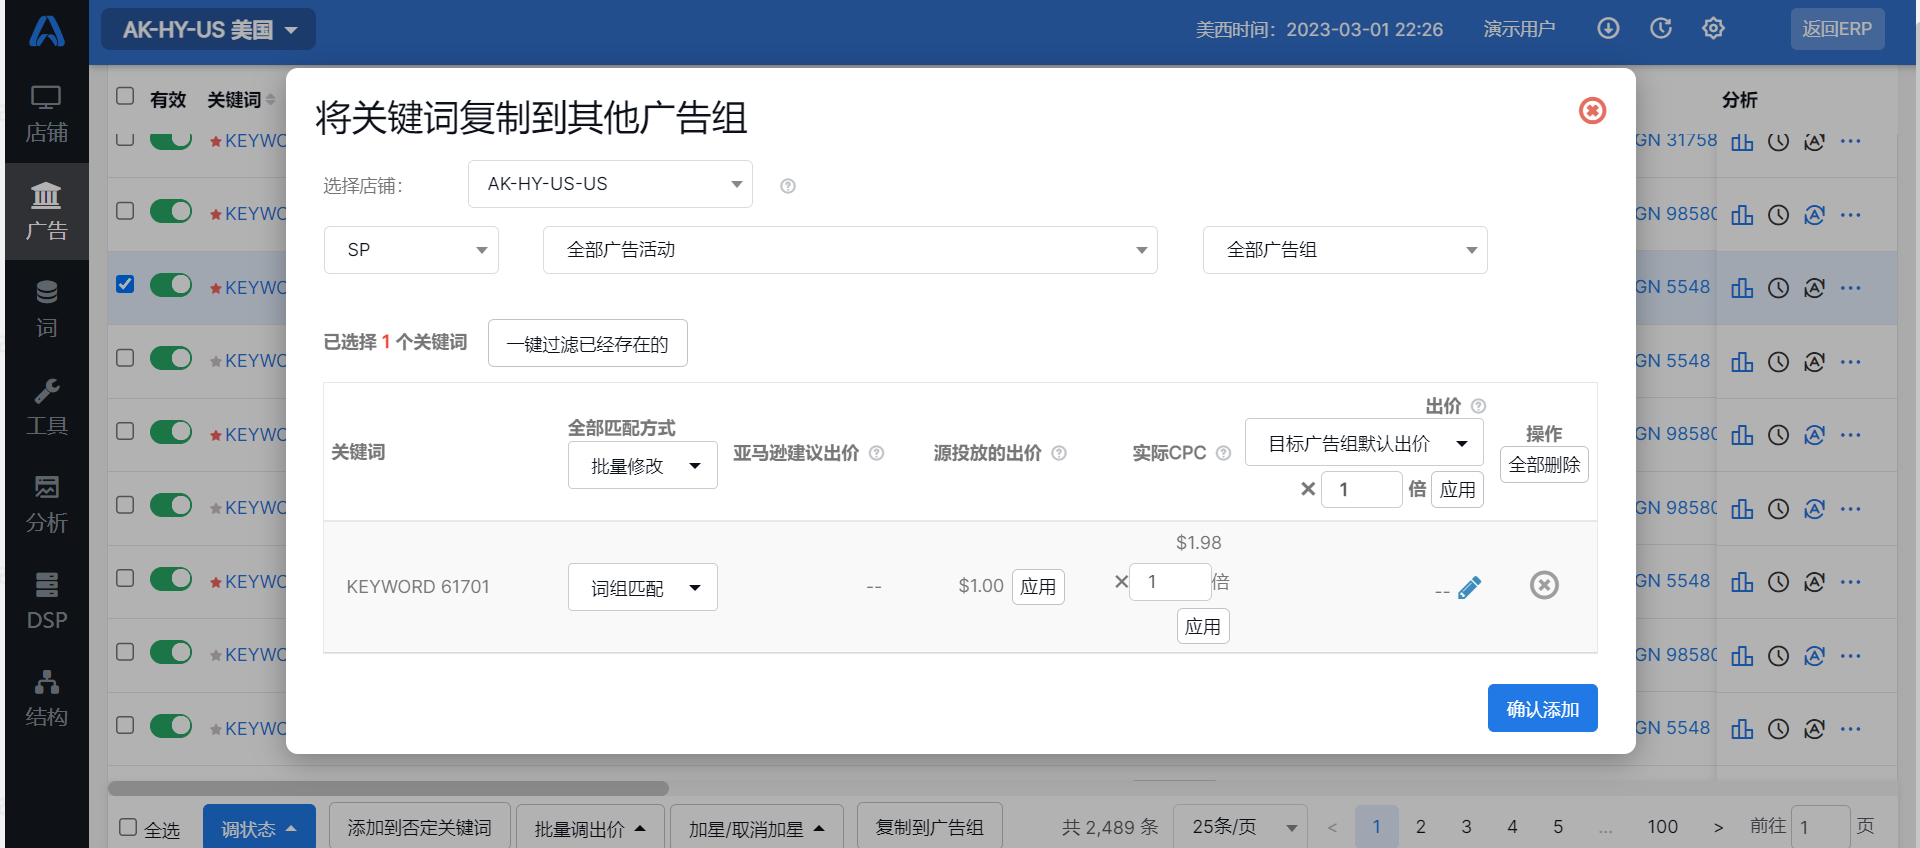Screen dimensions: 1920x848
Task: Toggle the header select-all checkbox
Action: tap(125, 96)
